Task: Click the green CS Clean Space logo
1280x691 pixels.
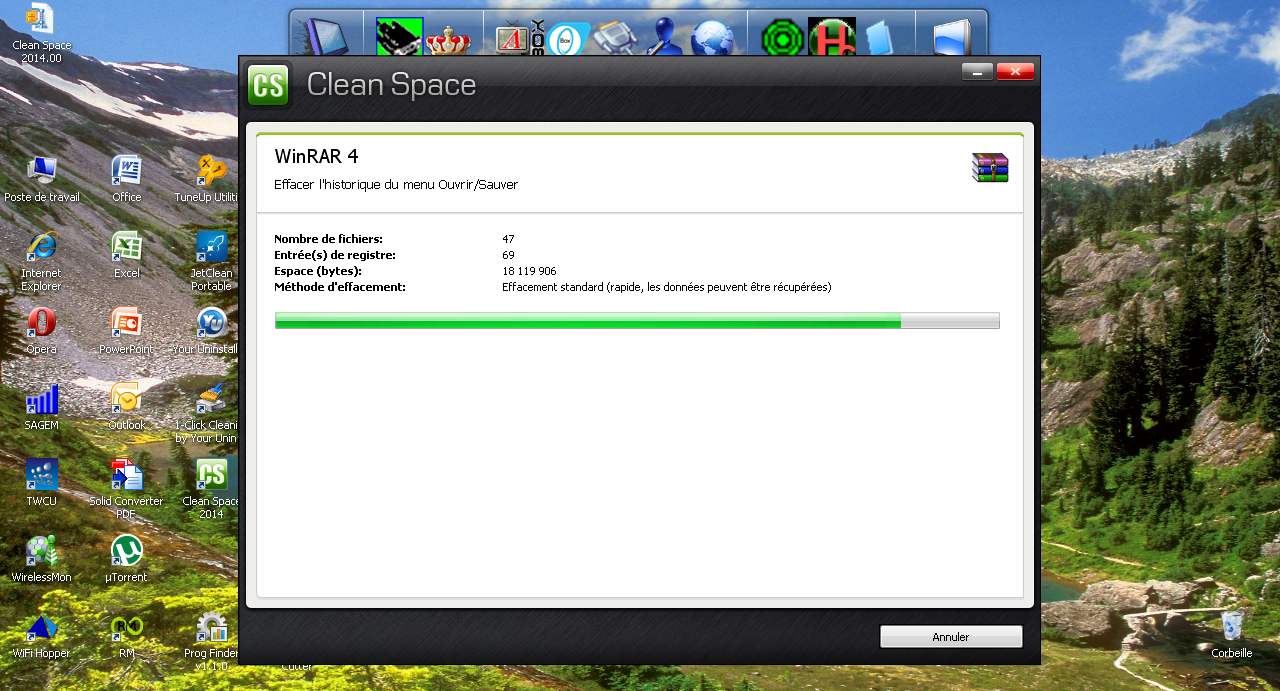Action: coord(268,85)
